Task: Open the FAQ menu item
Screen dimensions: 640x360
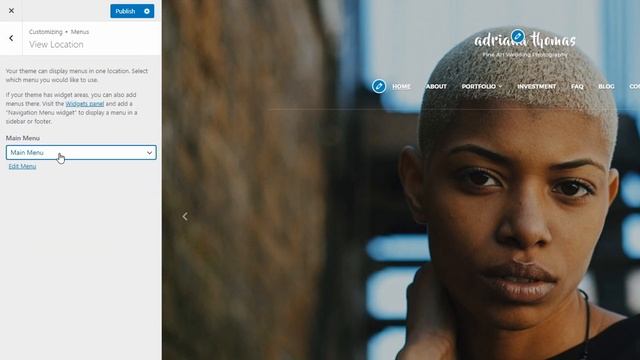Action: coord(577,87)
